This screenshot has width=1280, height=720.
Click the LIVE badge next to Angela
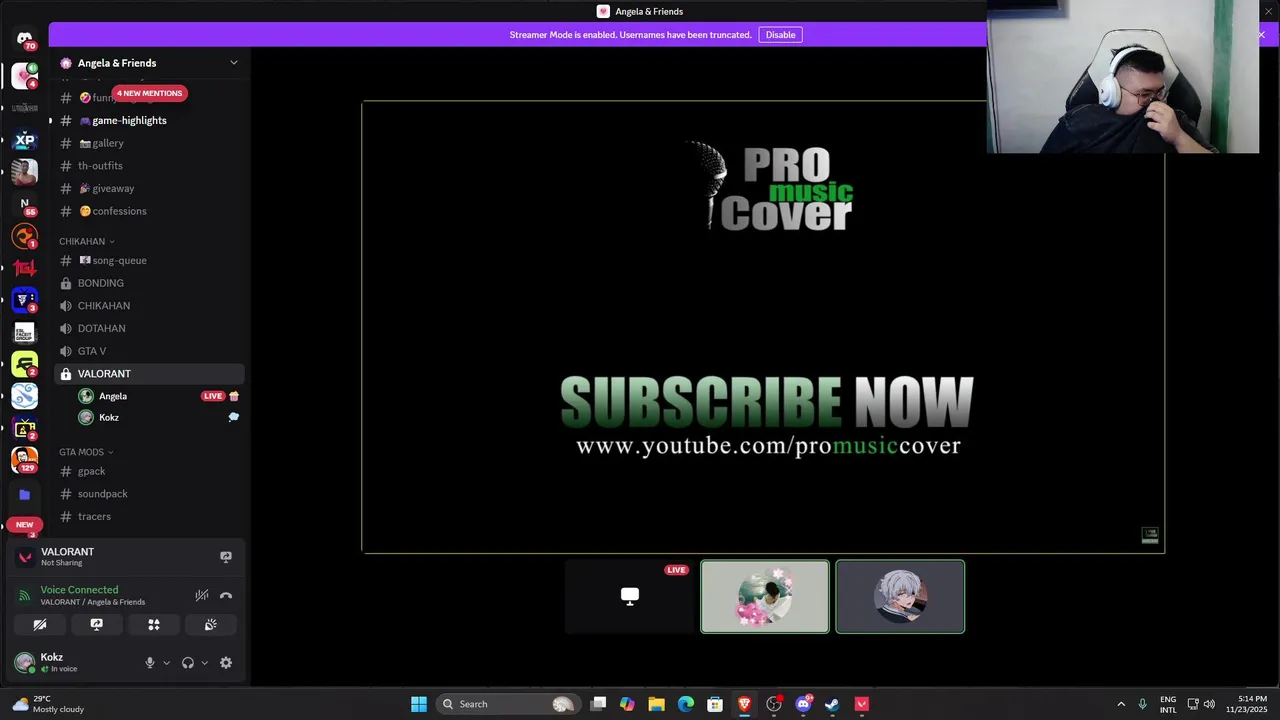coord(213,396)
